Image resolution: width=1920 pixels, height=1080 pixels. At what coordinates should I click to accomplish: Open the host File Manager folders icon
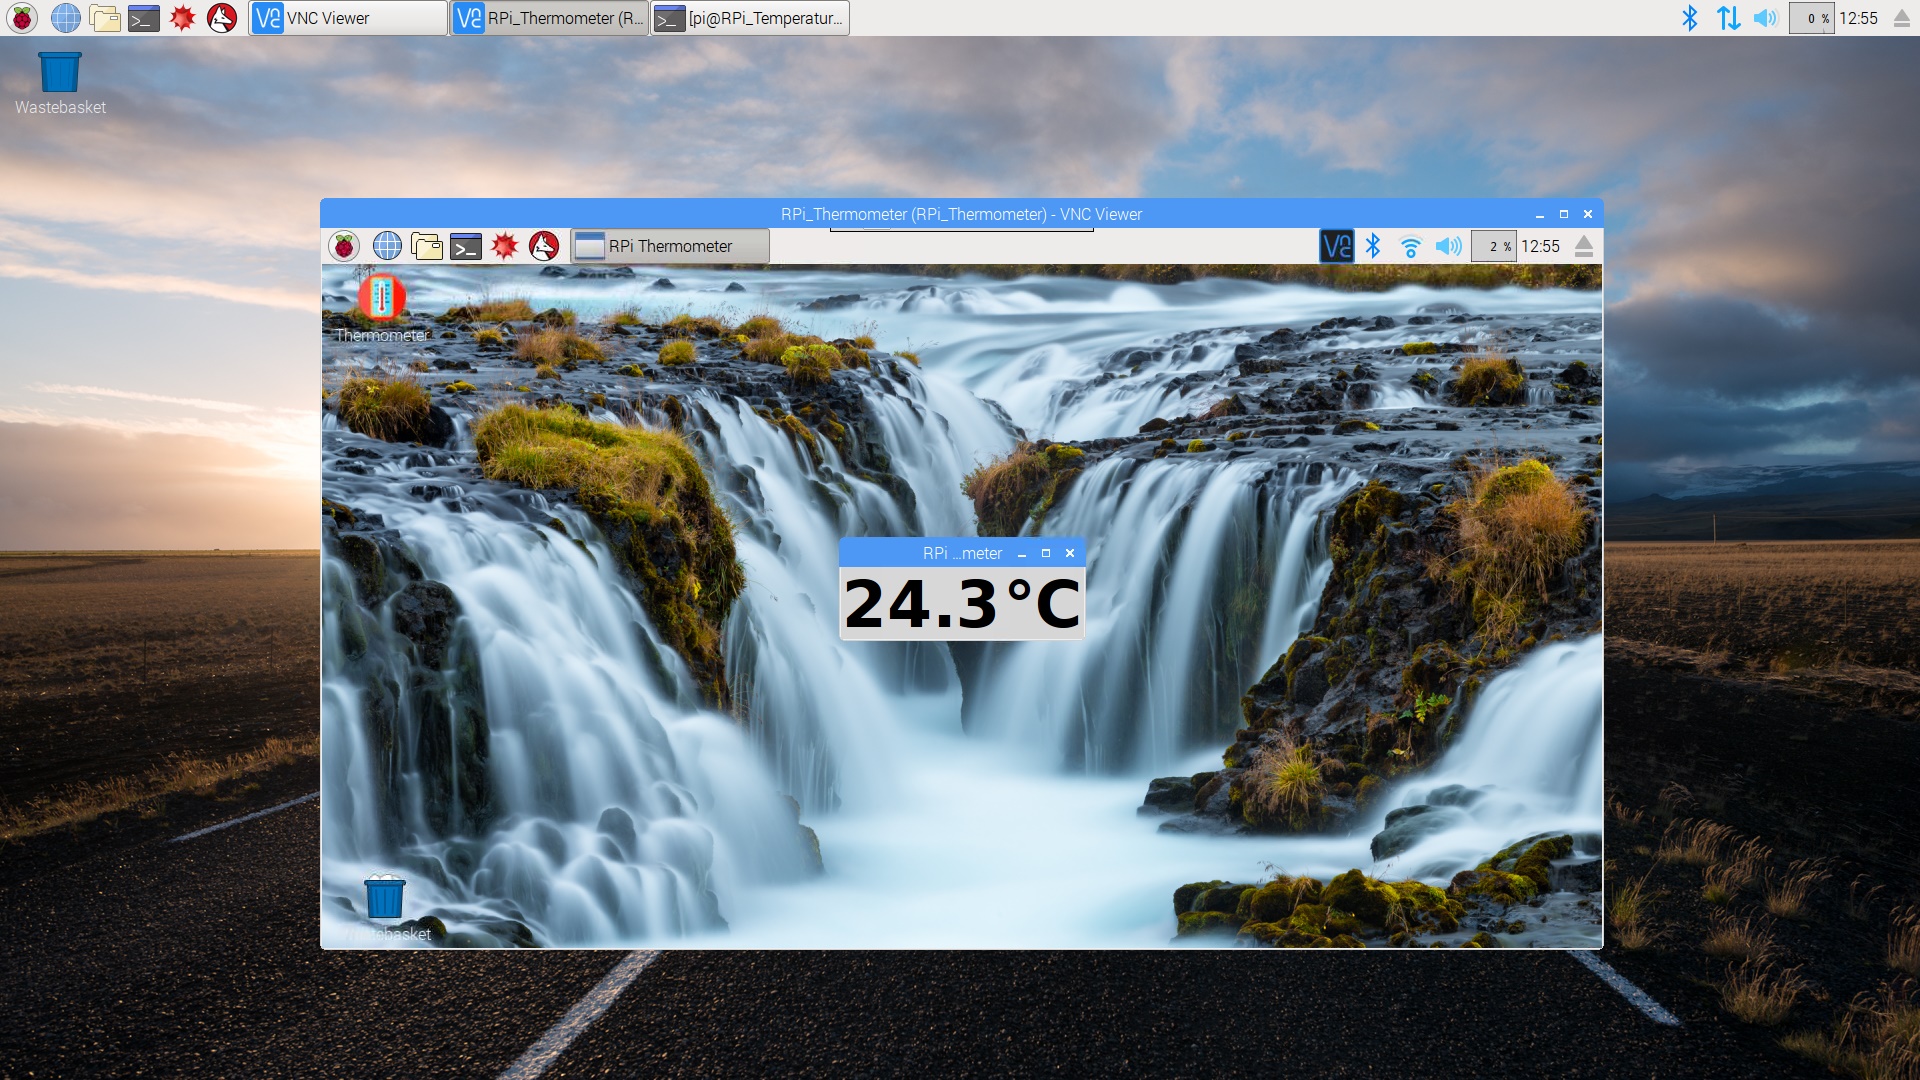tap(105, 18)
